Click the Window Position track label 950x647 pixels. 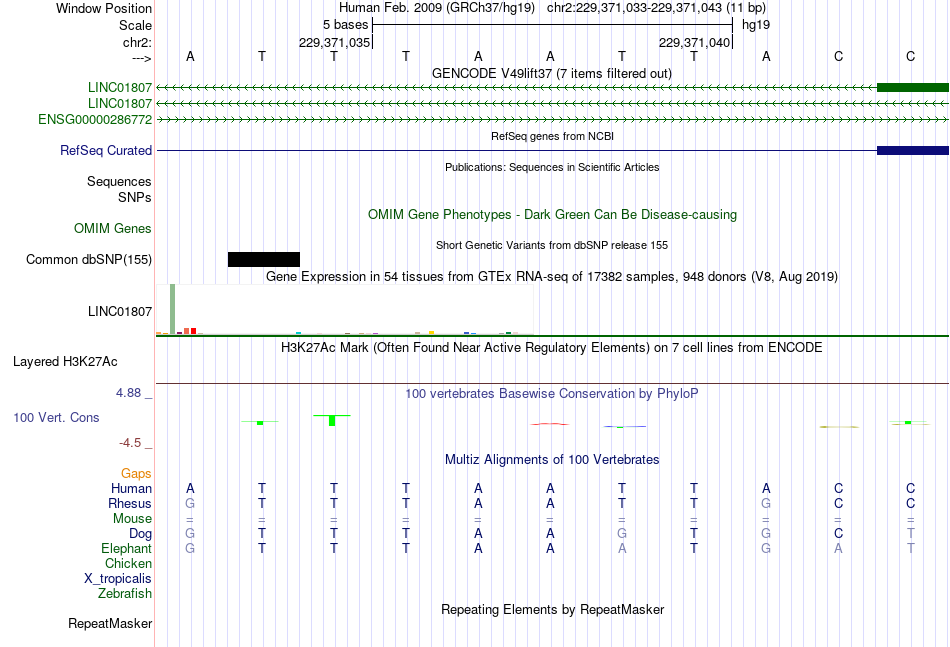click(x=104, y=8)
